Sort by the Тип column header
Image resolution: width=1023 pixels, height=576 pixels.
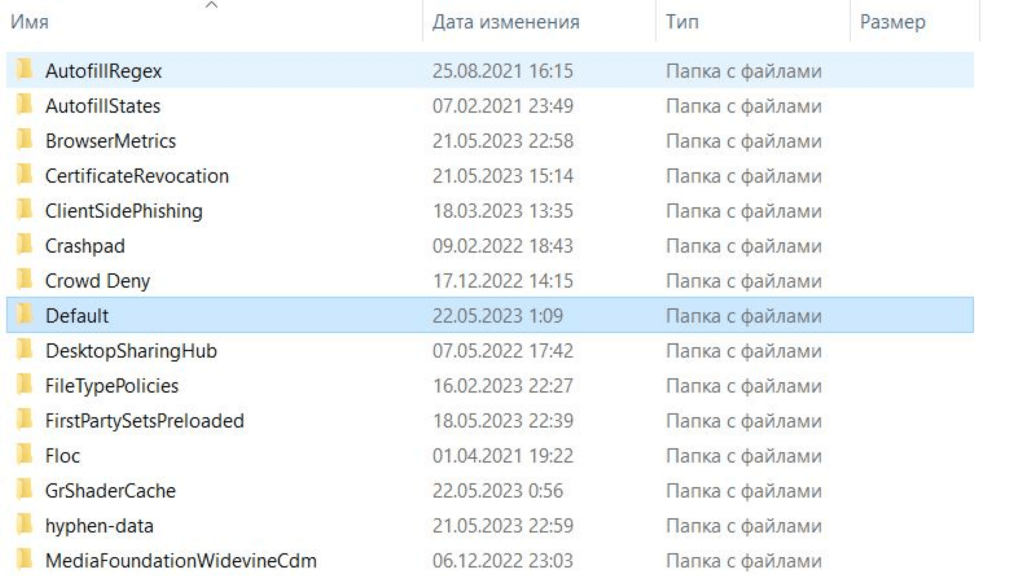(x=682, y=22)
